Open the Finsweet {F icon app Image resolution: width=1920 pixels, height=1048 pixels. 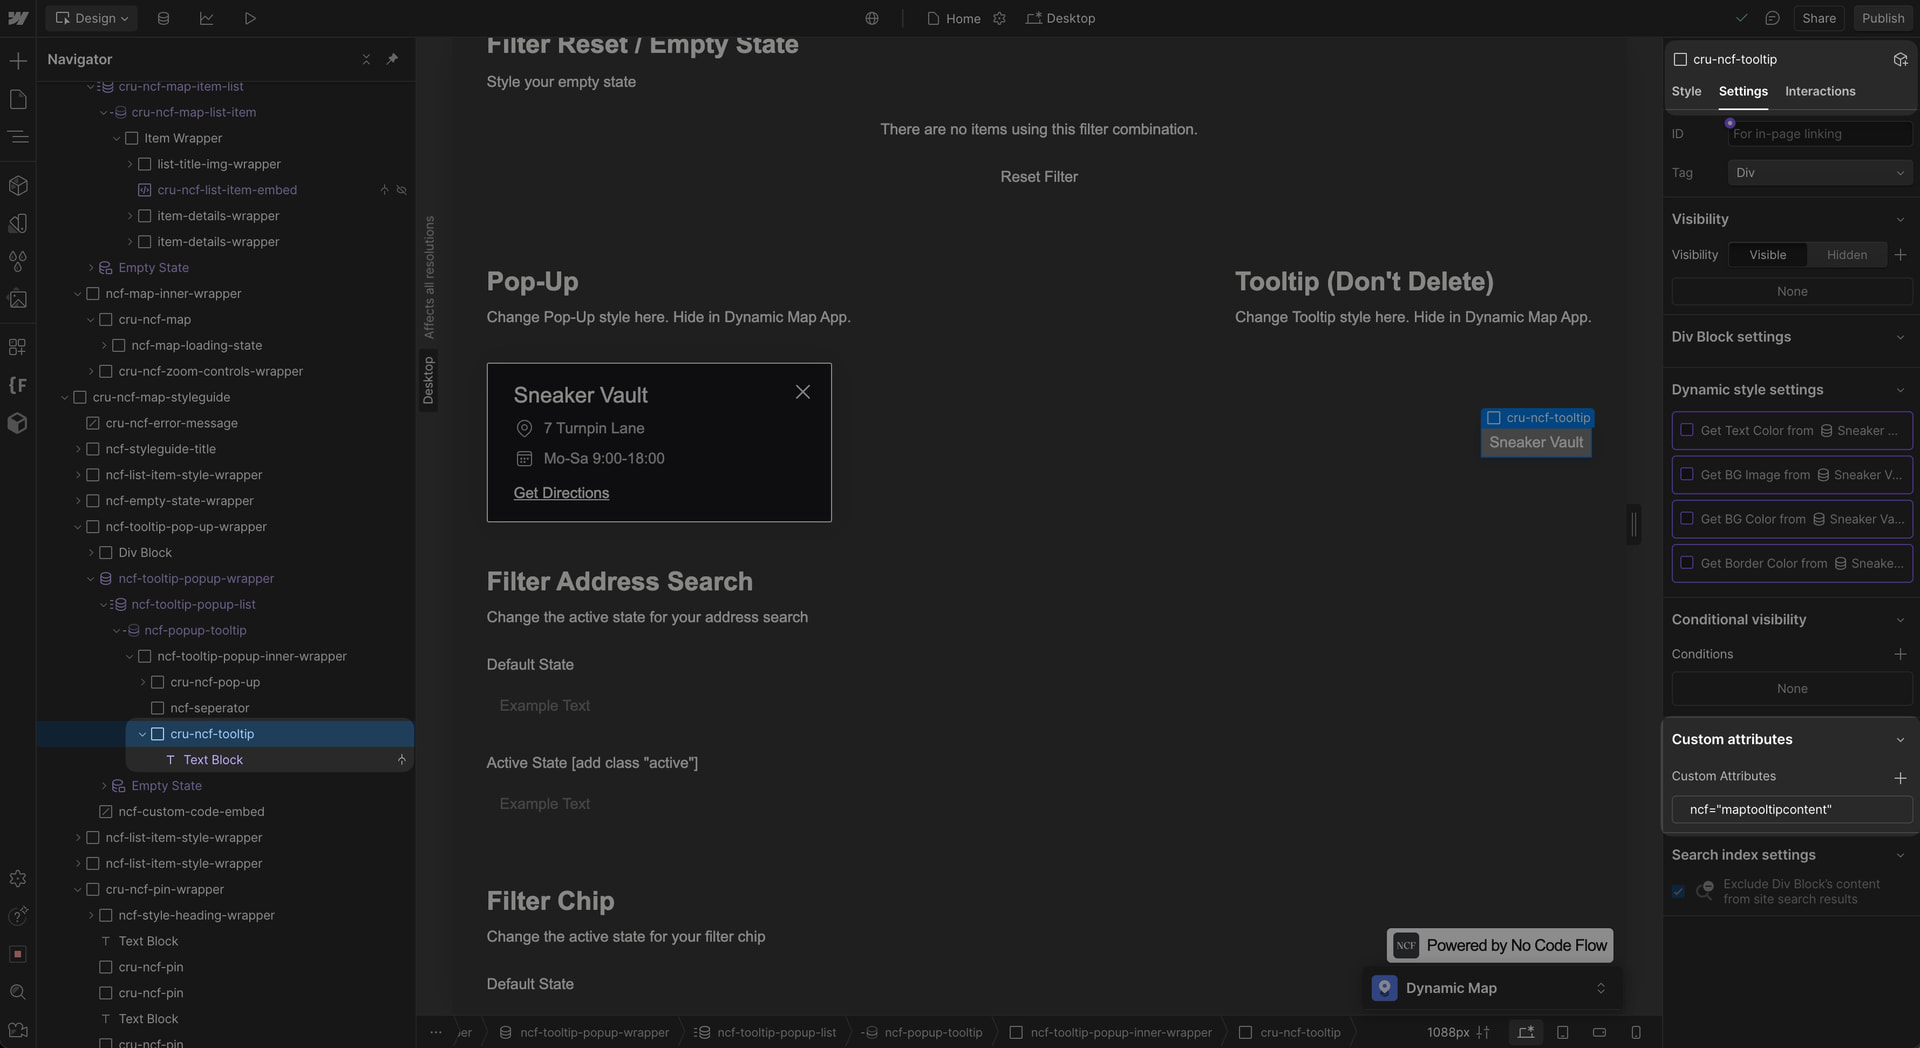pos(18,385)
